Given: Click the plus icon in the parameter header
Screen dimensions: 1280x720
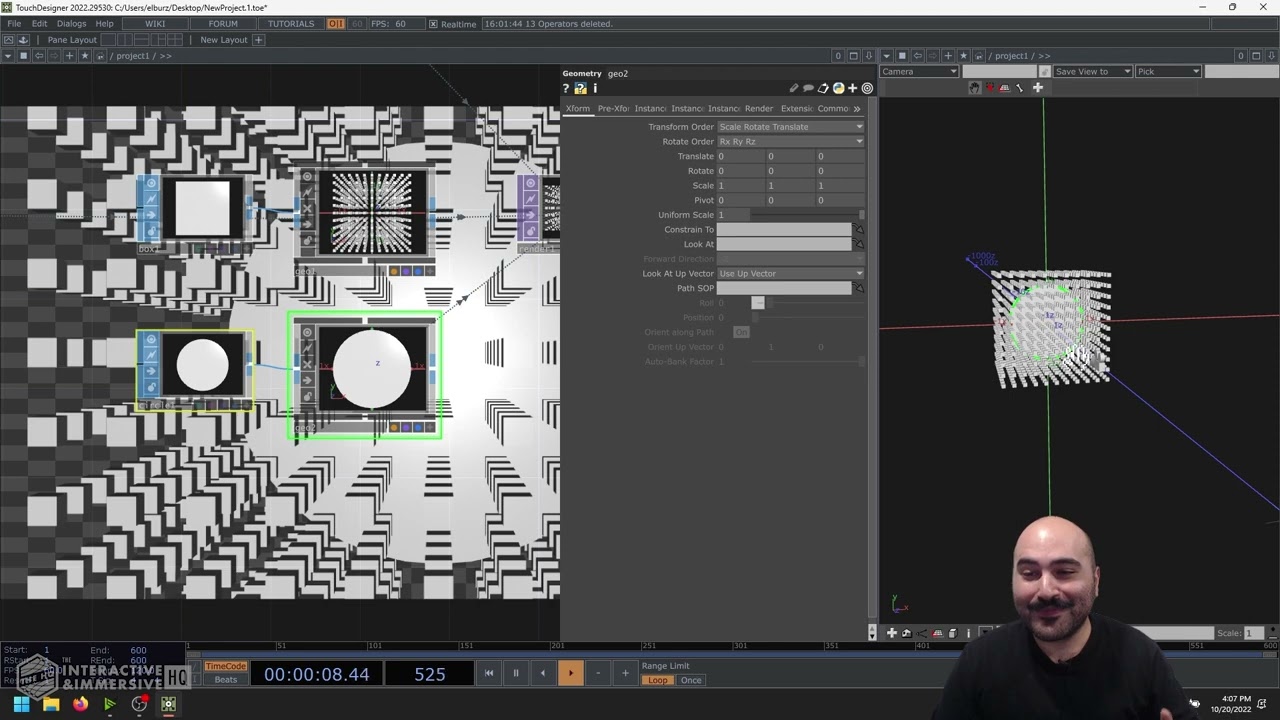Looking at the screenshot, I should pos(852,88).
